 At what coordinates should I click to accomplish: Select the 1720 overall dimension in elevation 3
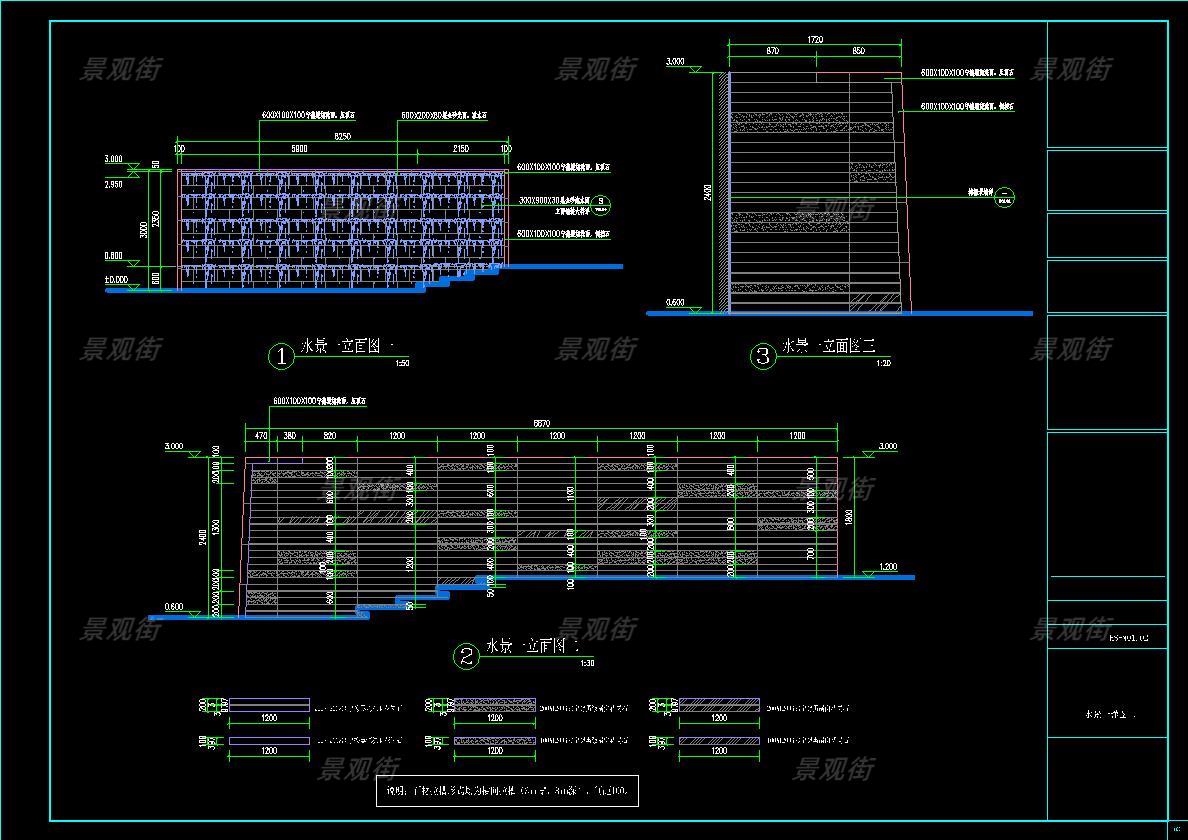coord(814,39)
